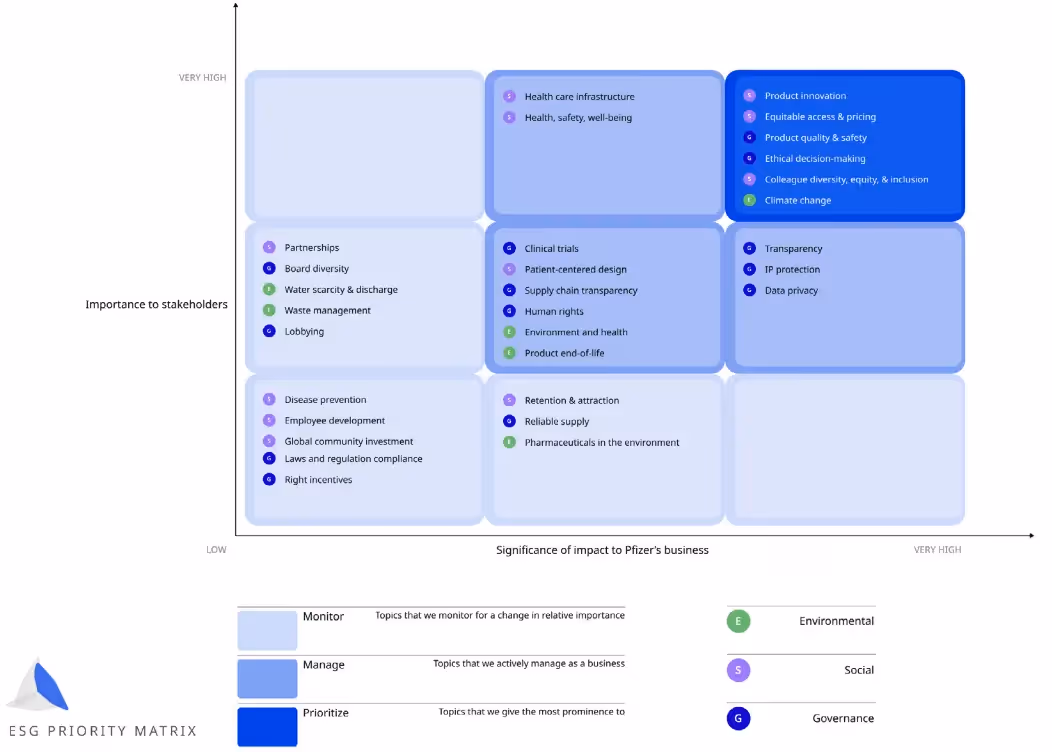Click the icon beside Transparency
Viewport: 1052px width, 752px height.
coord(749,248)
